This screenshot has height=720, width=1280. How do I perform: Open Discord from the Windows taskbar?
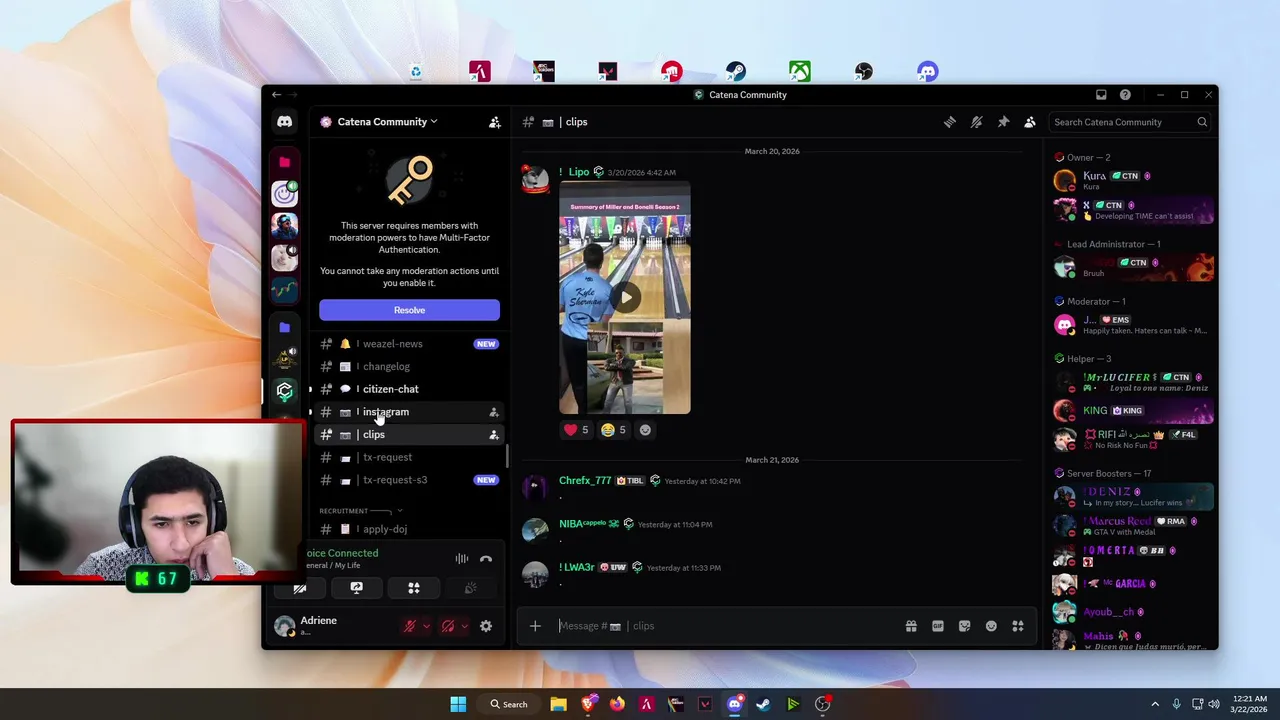pyautogui.click(x=735, y=704)
